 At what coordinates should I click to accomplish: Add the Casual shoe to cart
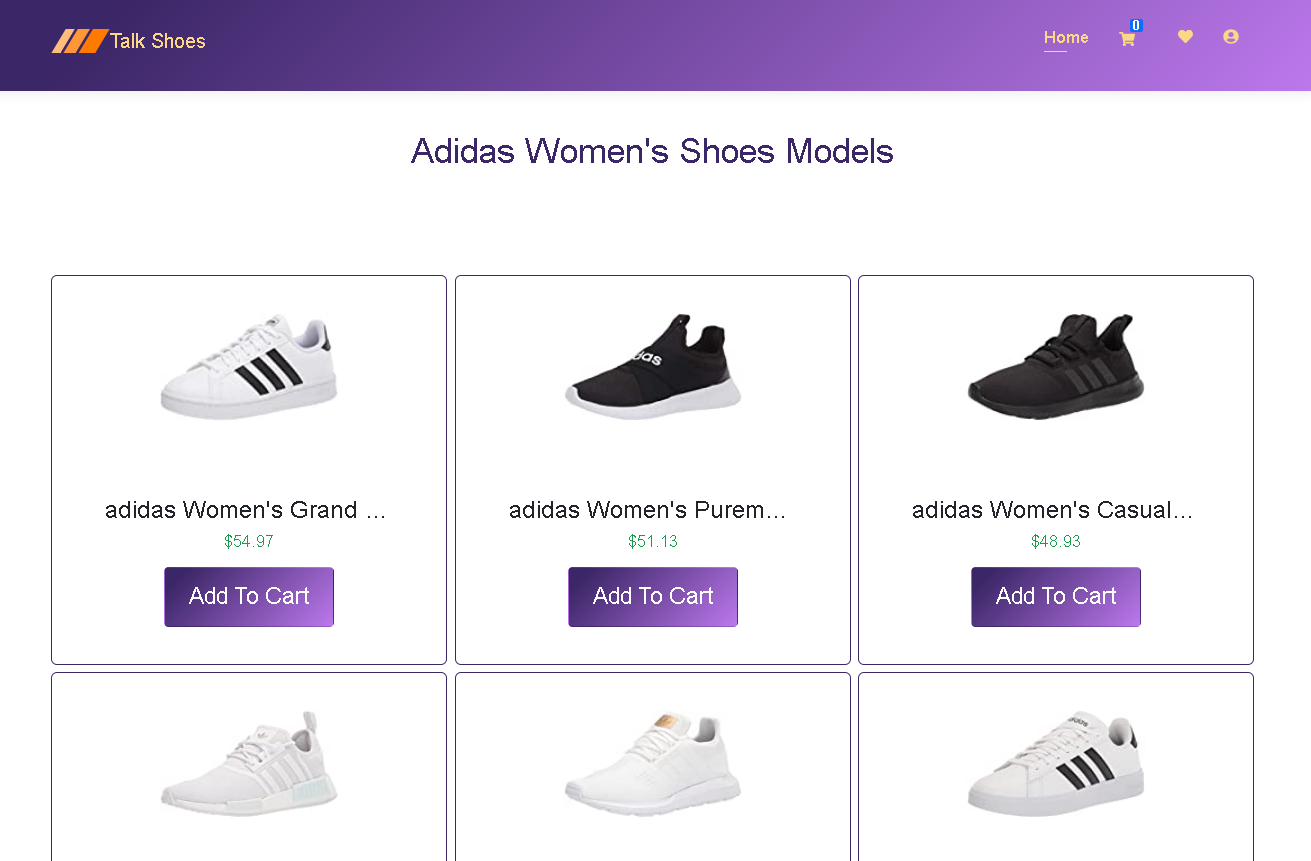1055,596
